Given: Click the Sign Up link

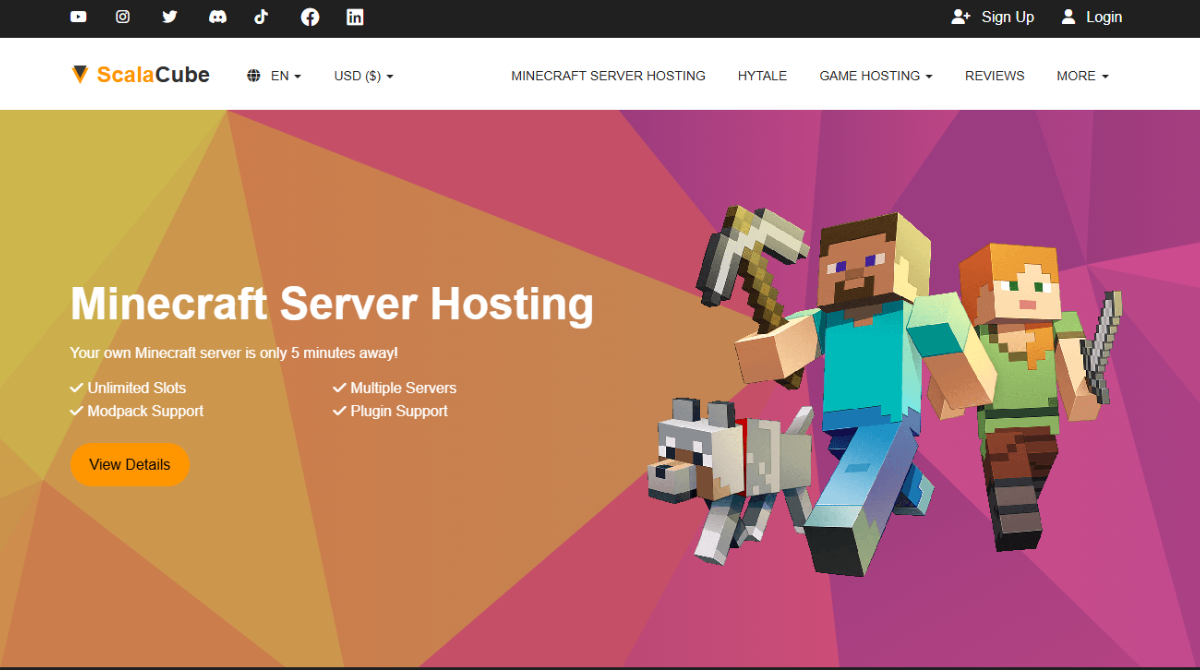Looking at the screenshot, I should pyautogui.click(x=993, y=17).
